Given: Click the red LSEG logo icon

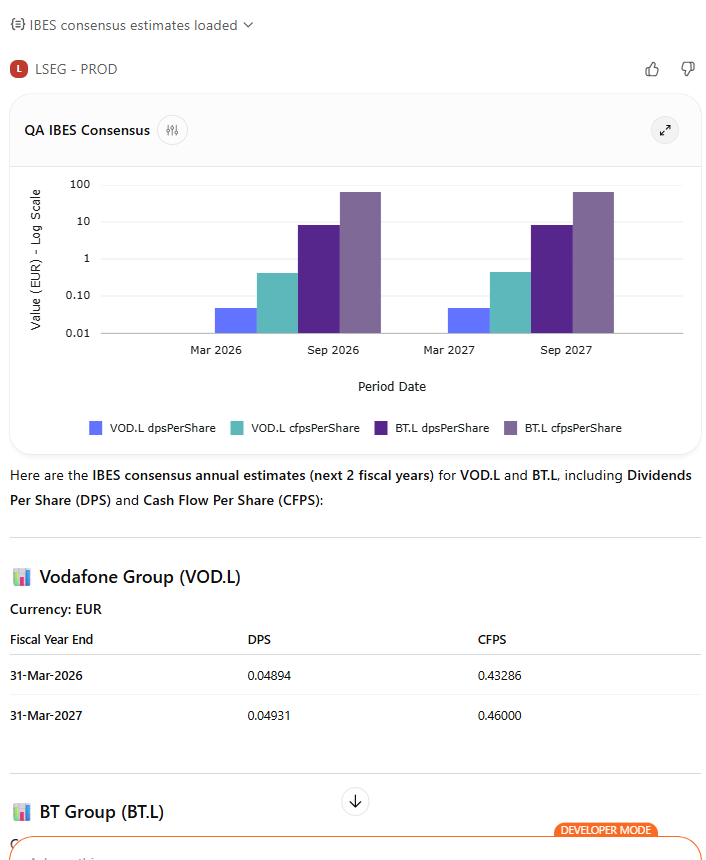Looking at the screenshot, I should [x=18, y=69].
